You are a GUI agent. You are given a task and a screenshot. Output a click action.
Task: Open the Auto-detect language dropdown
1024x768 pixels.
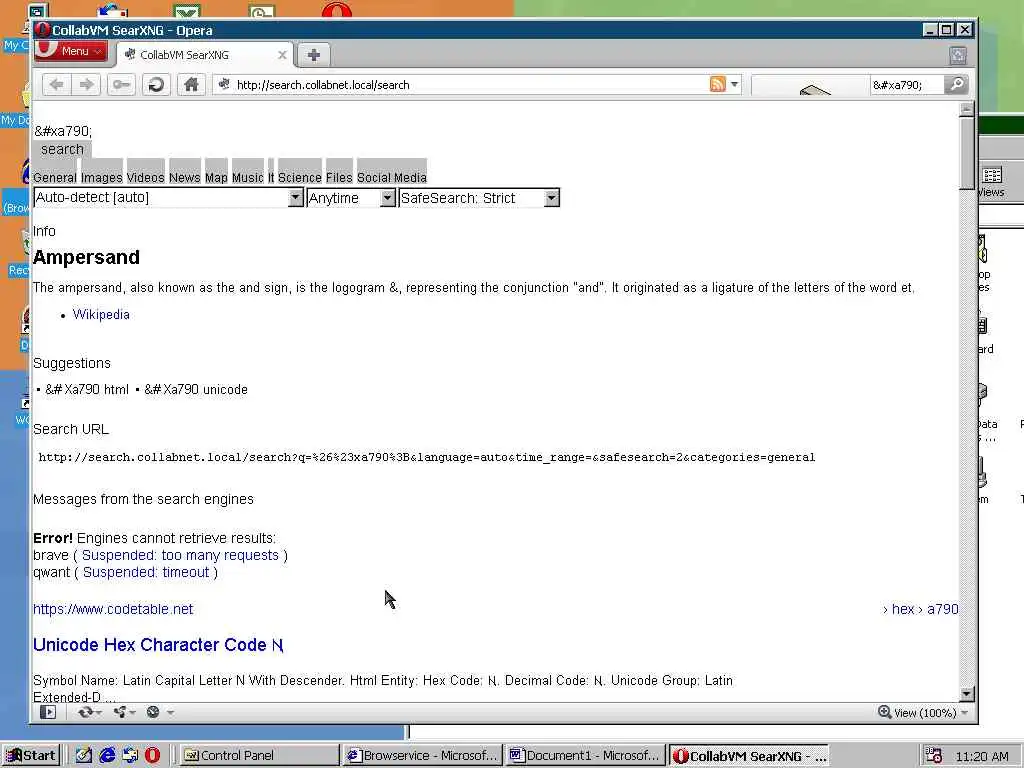point(168,198)
